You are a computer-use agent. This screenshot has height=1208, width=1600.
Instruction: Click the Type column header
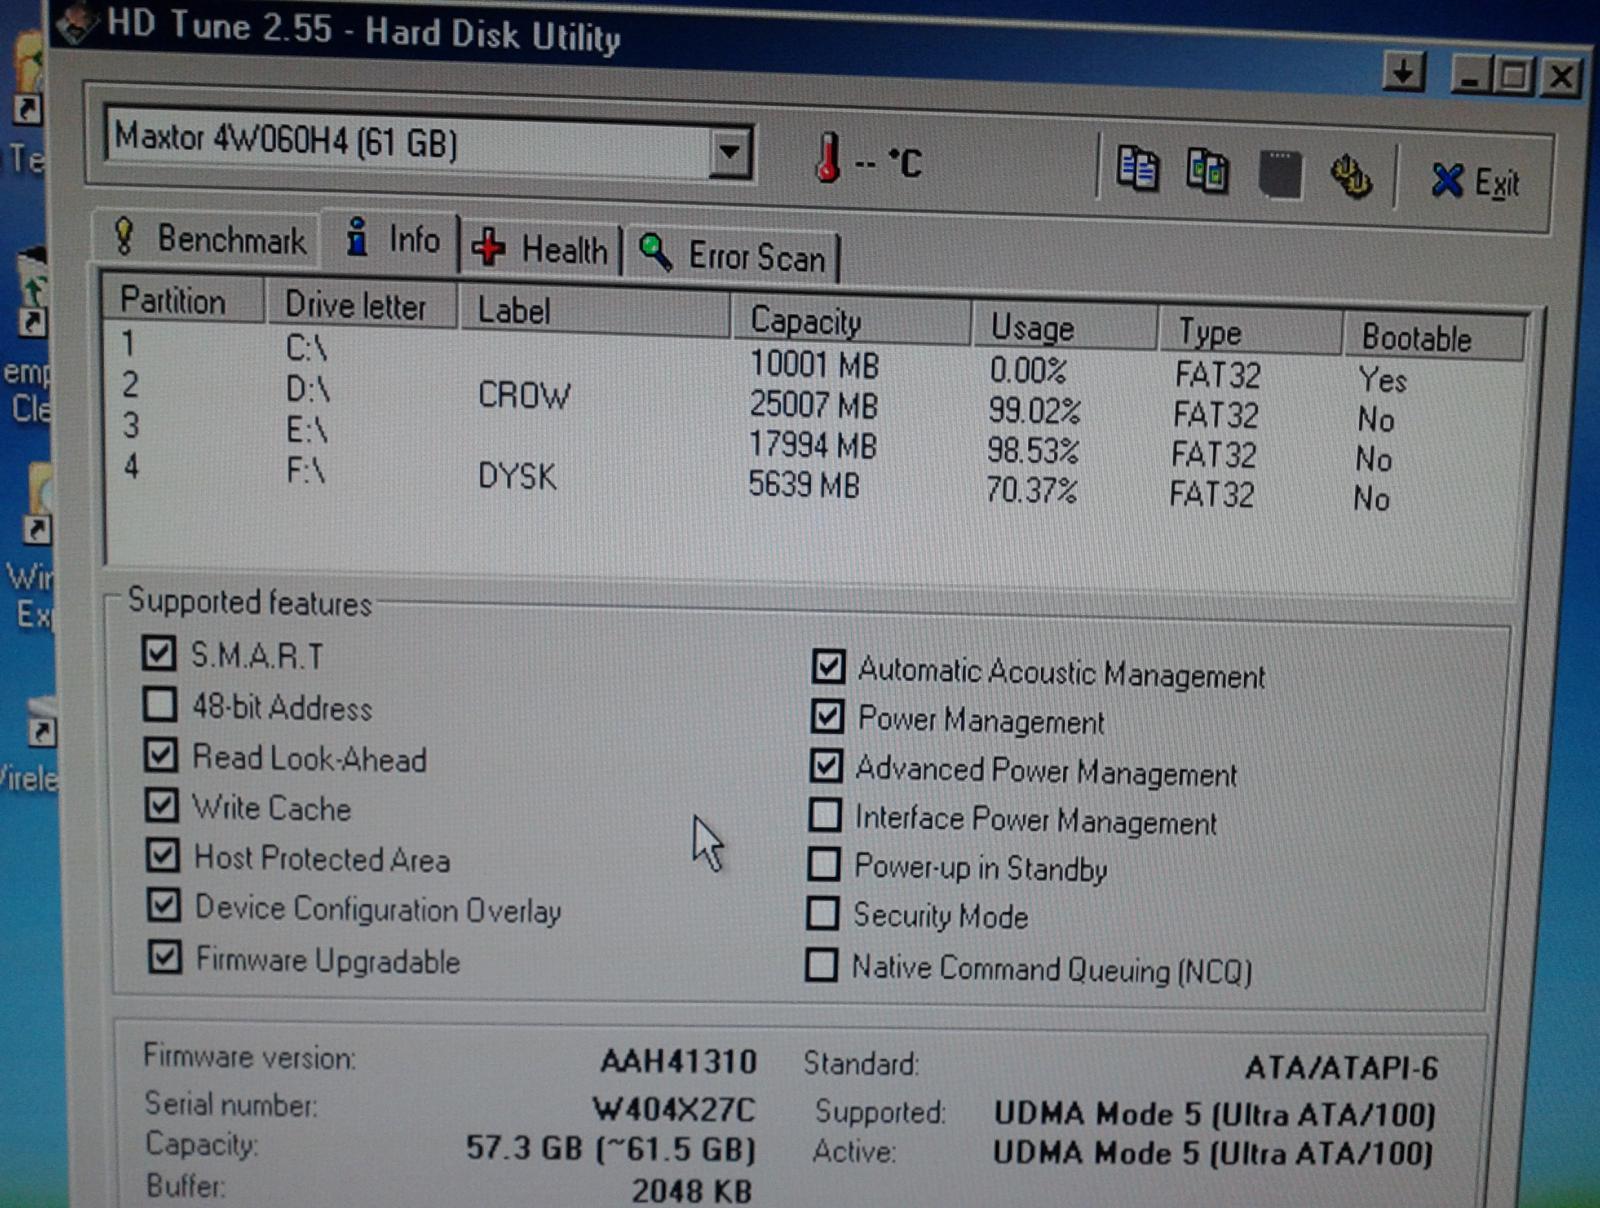[1249, 332]
